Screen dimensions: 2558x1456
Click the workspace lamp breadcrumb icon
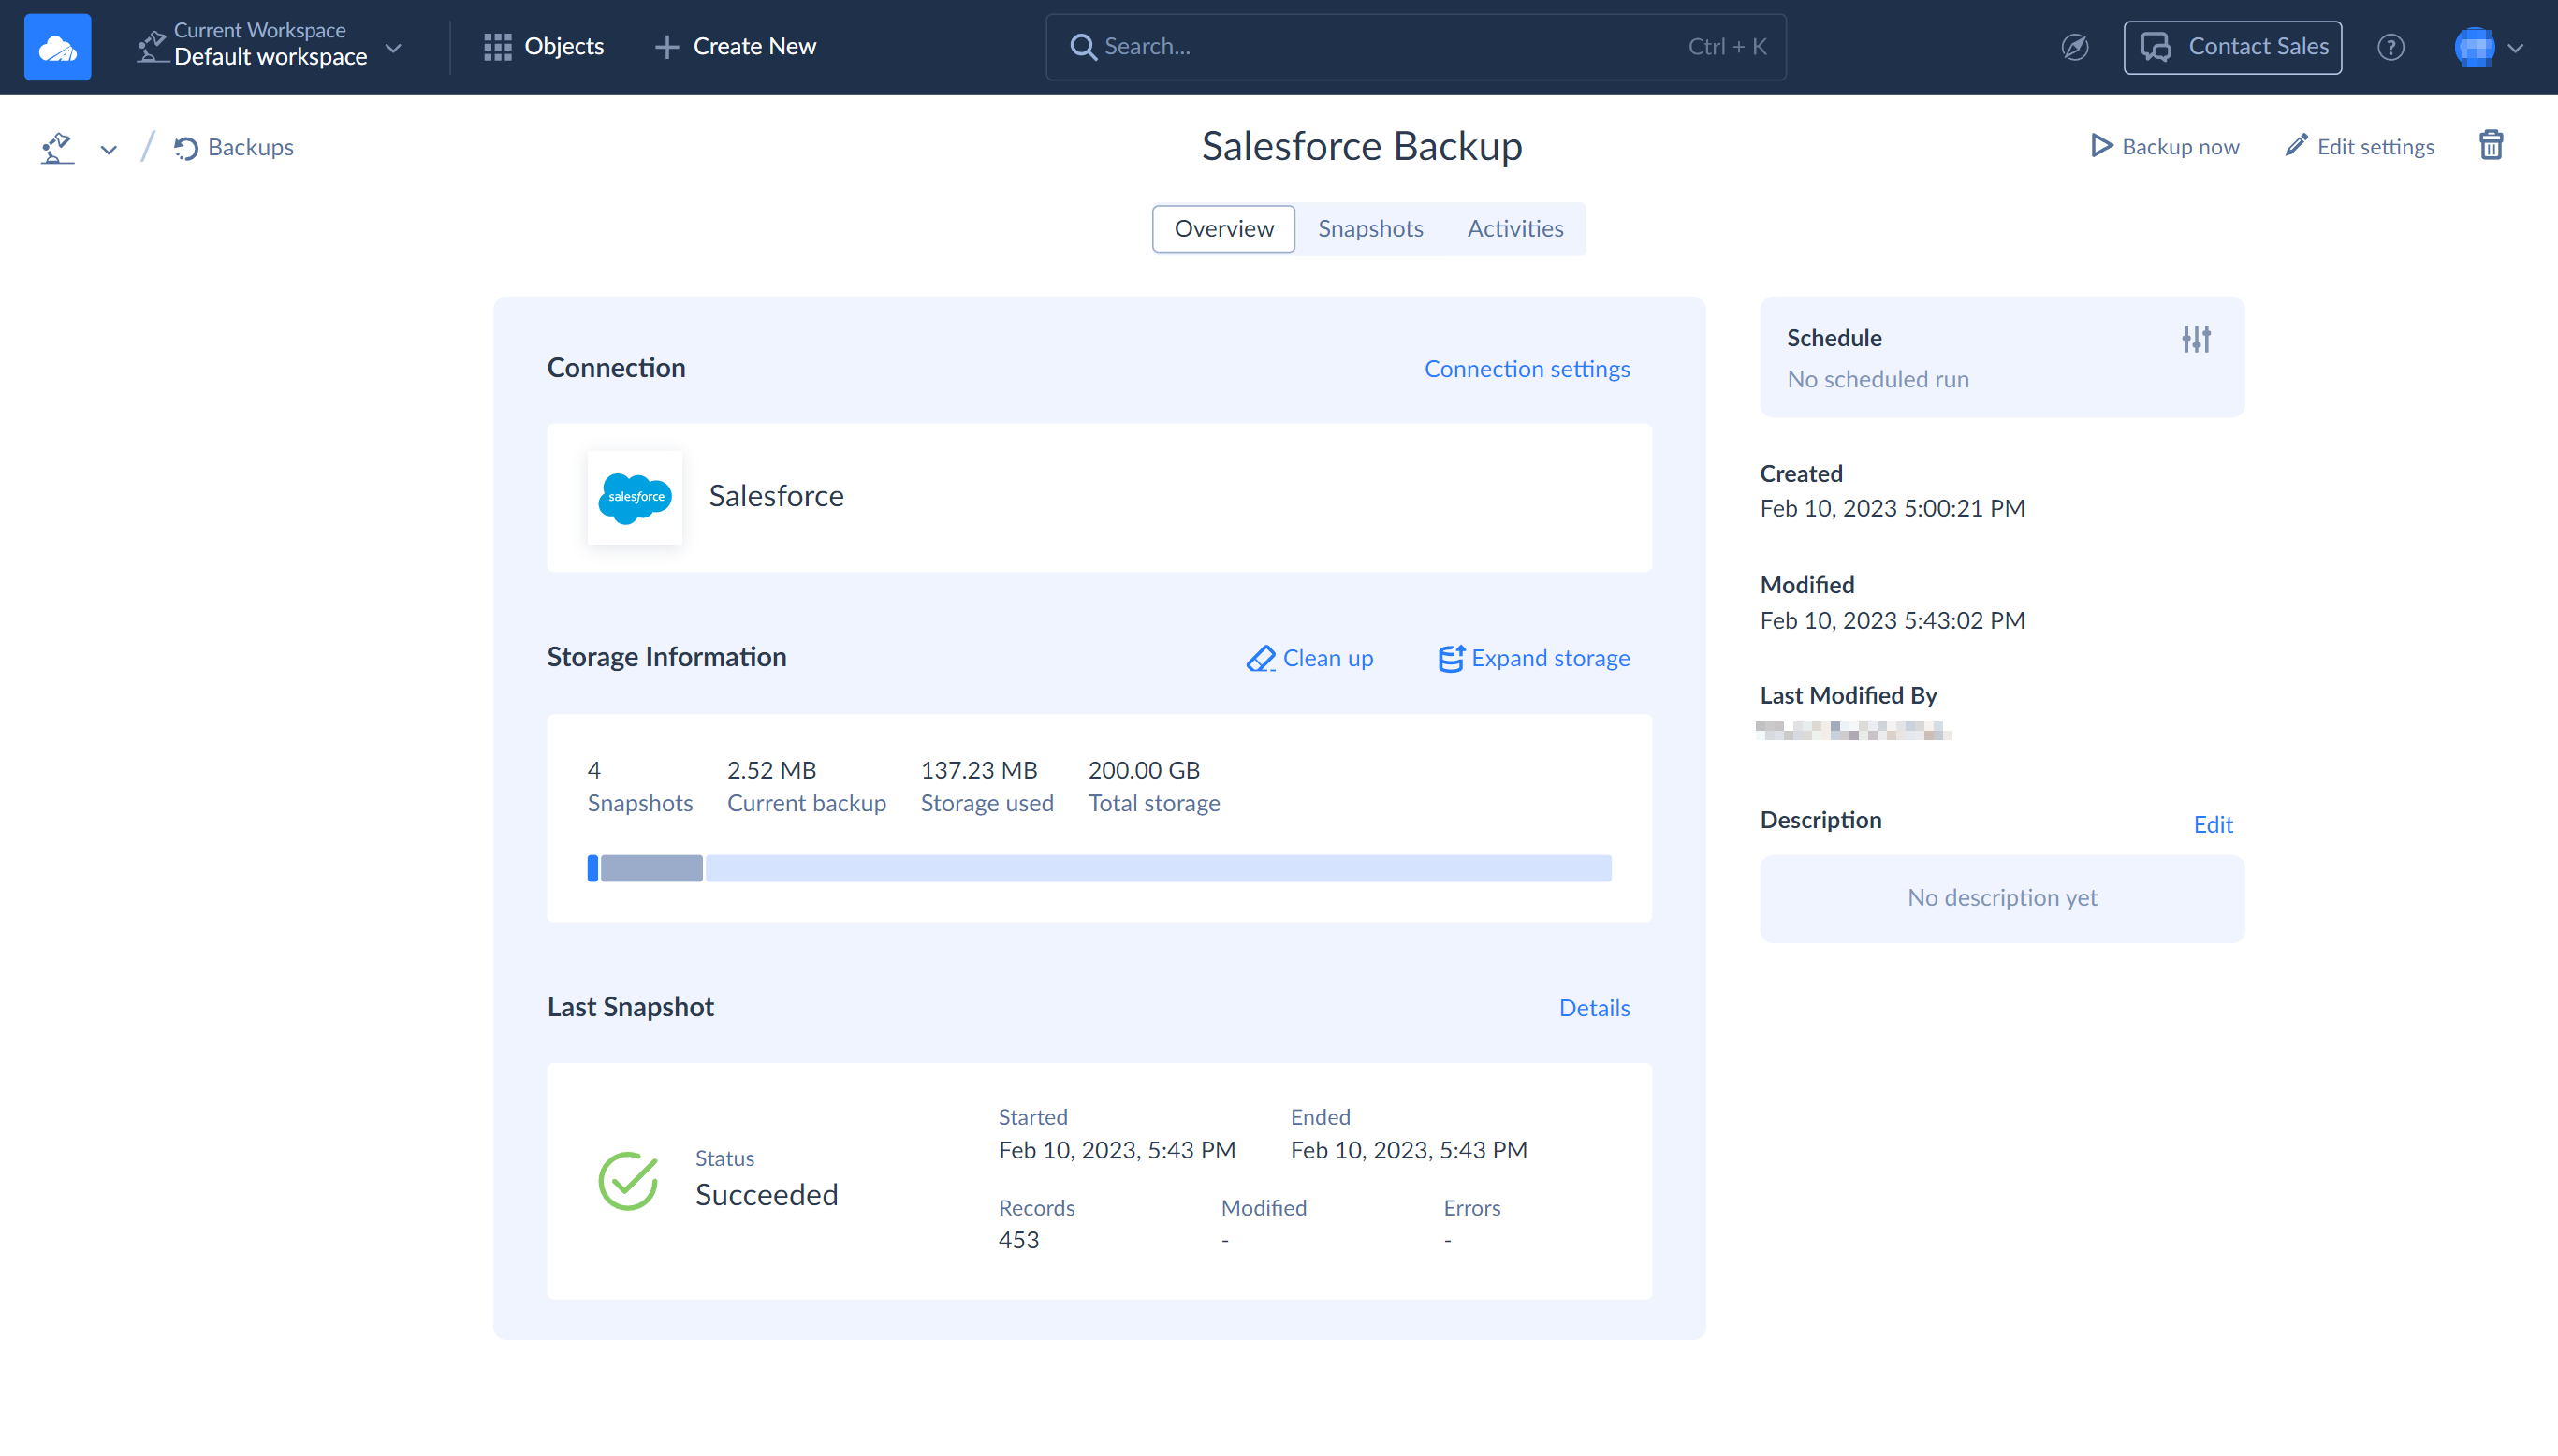click(57, 148)
